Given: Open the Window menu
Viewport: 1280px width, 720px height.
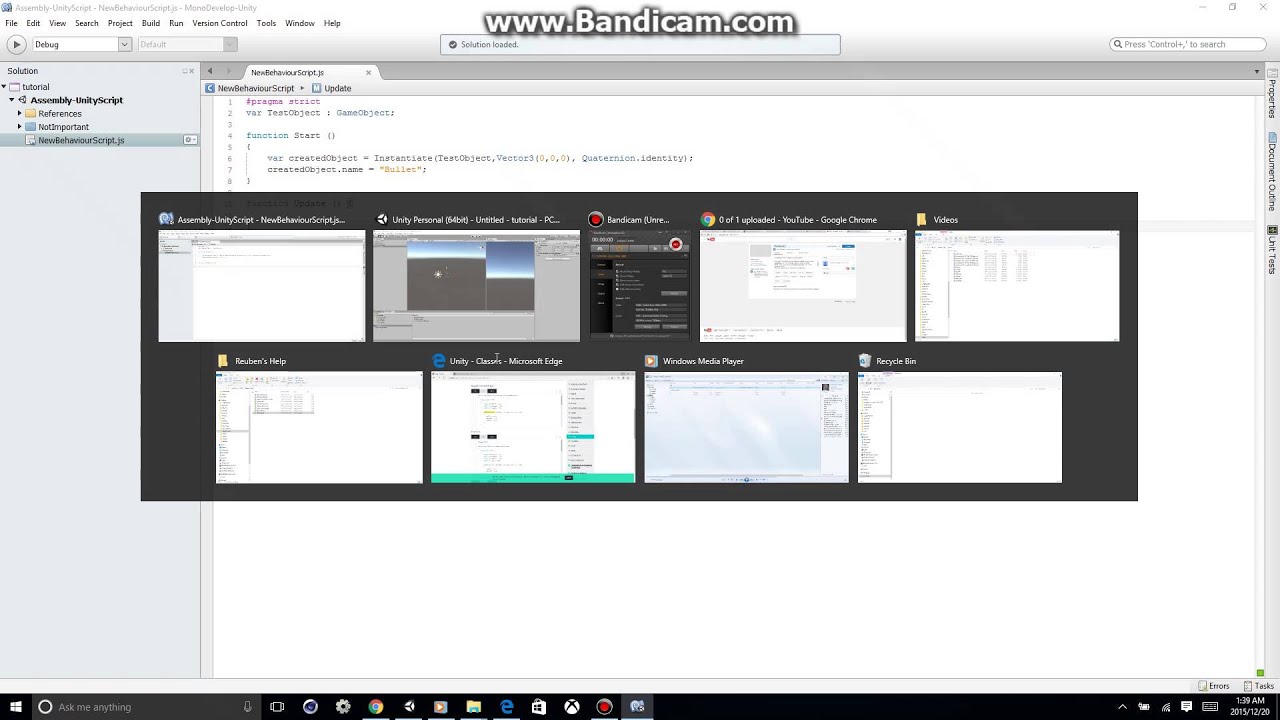Looking at the screenshot, I should point(300,23).
